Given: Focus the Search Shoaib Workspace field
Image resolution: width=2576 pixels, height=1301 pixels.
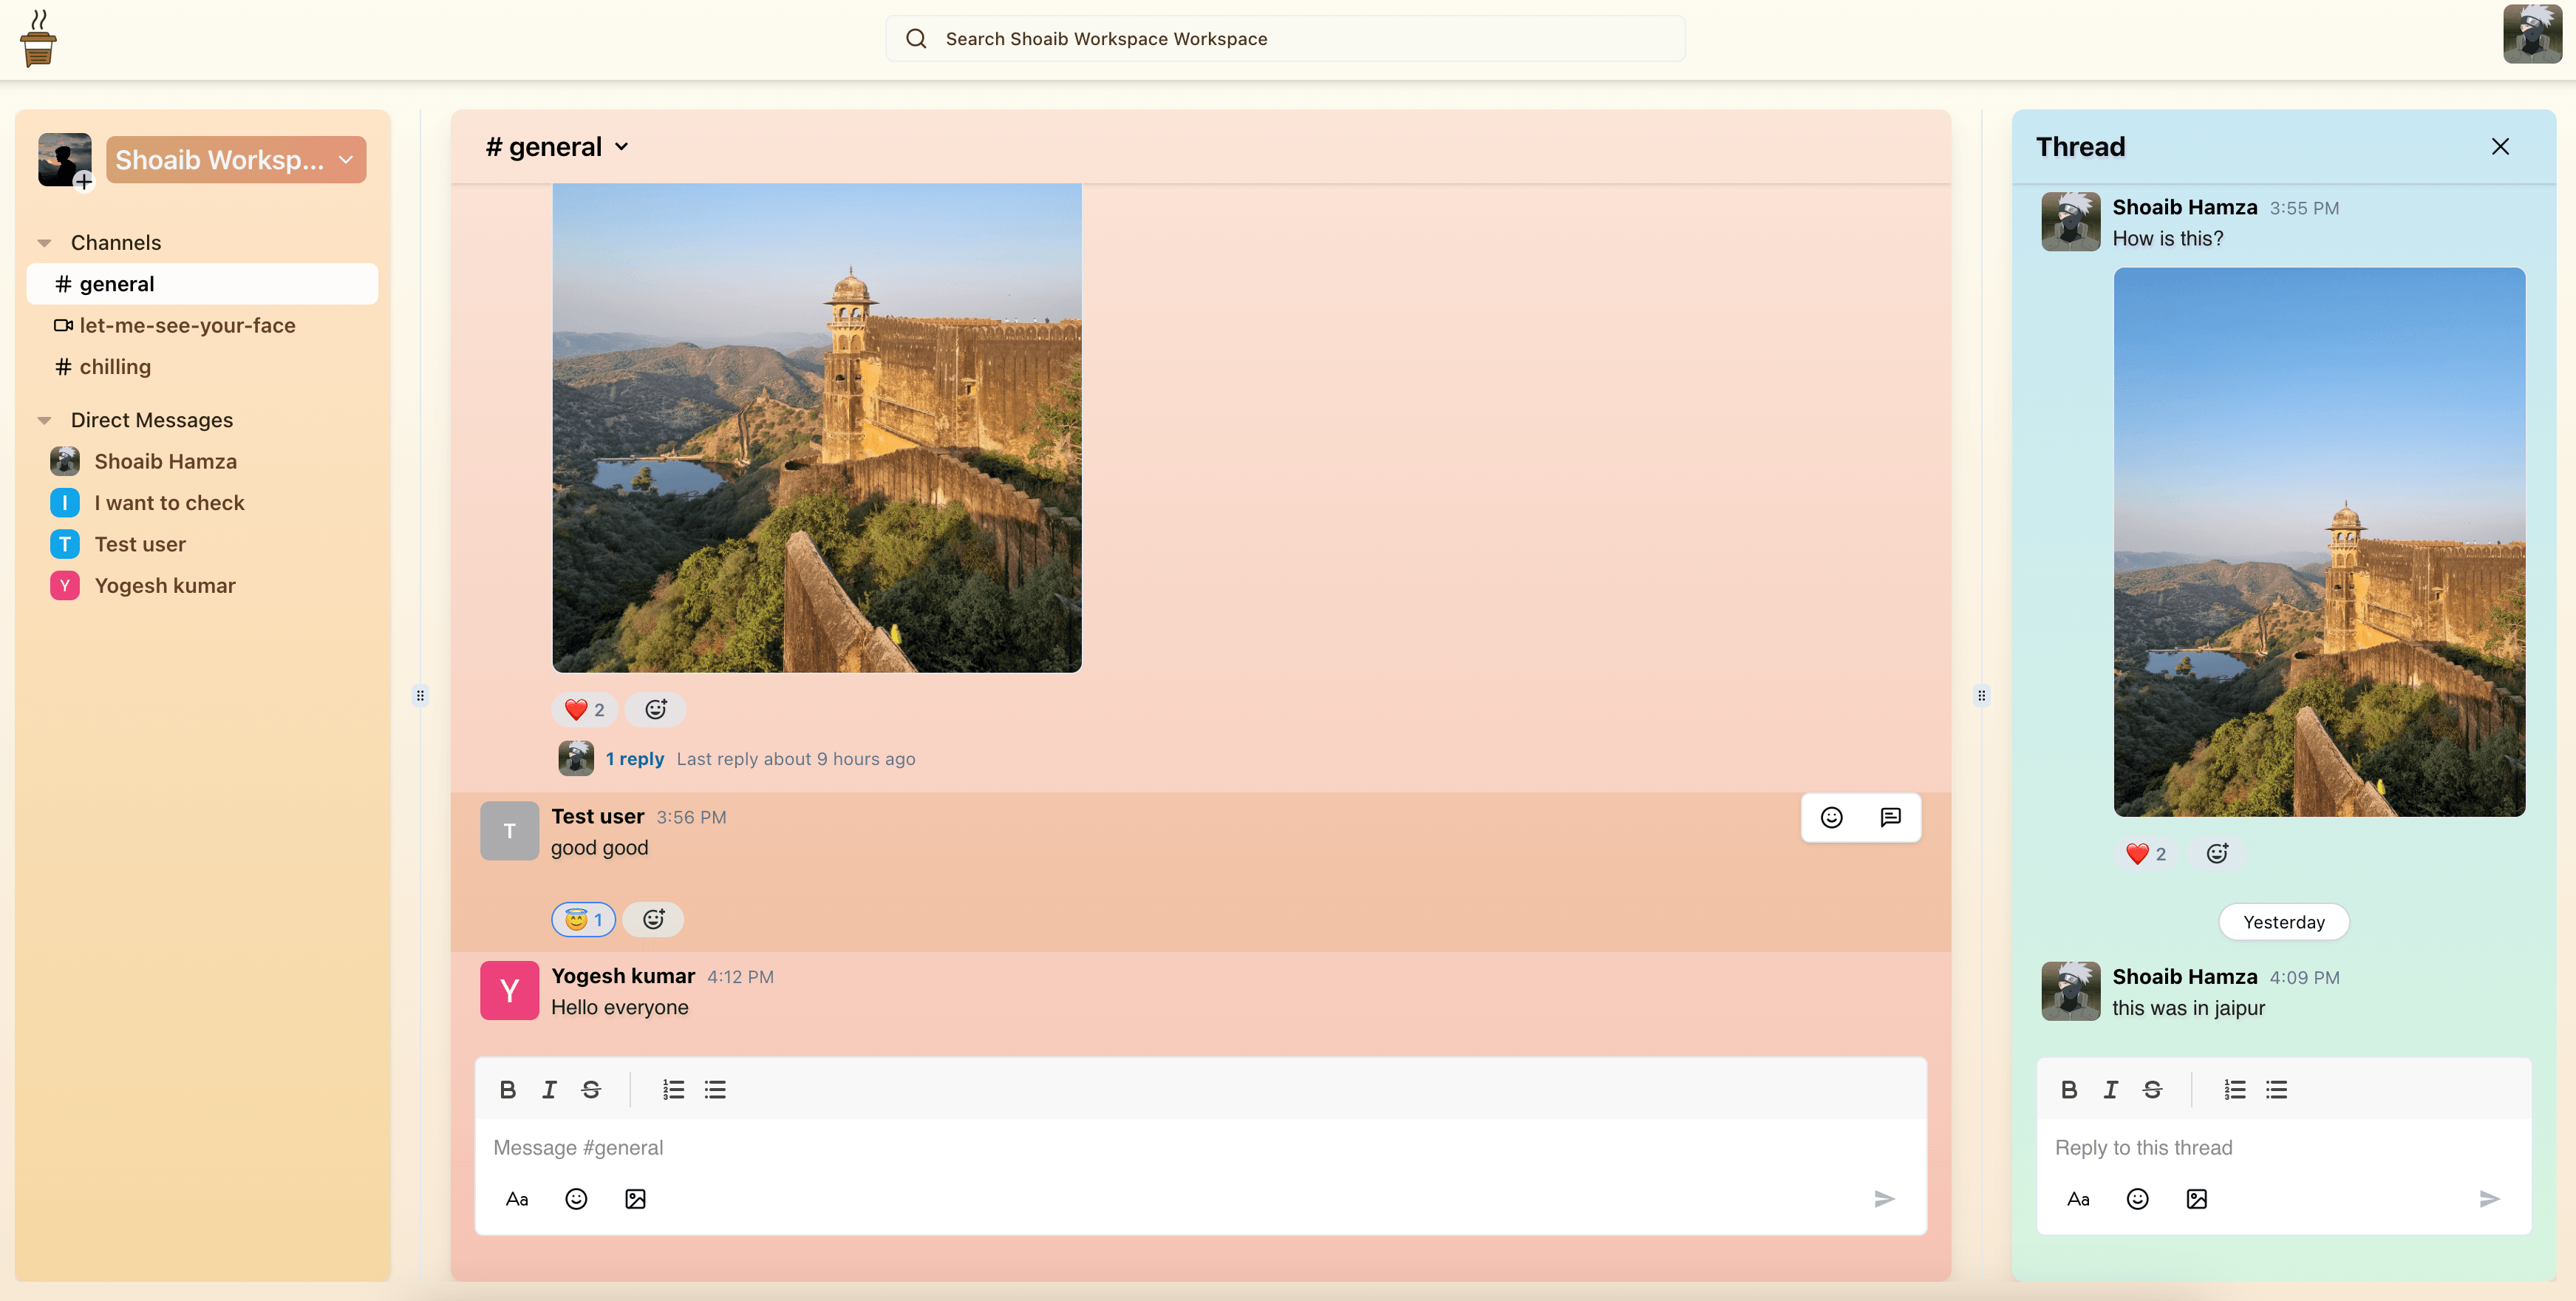Looking at the screenshot, I should pyautogui.click(x=1285, y=38).
